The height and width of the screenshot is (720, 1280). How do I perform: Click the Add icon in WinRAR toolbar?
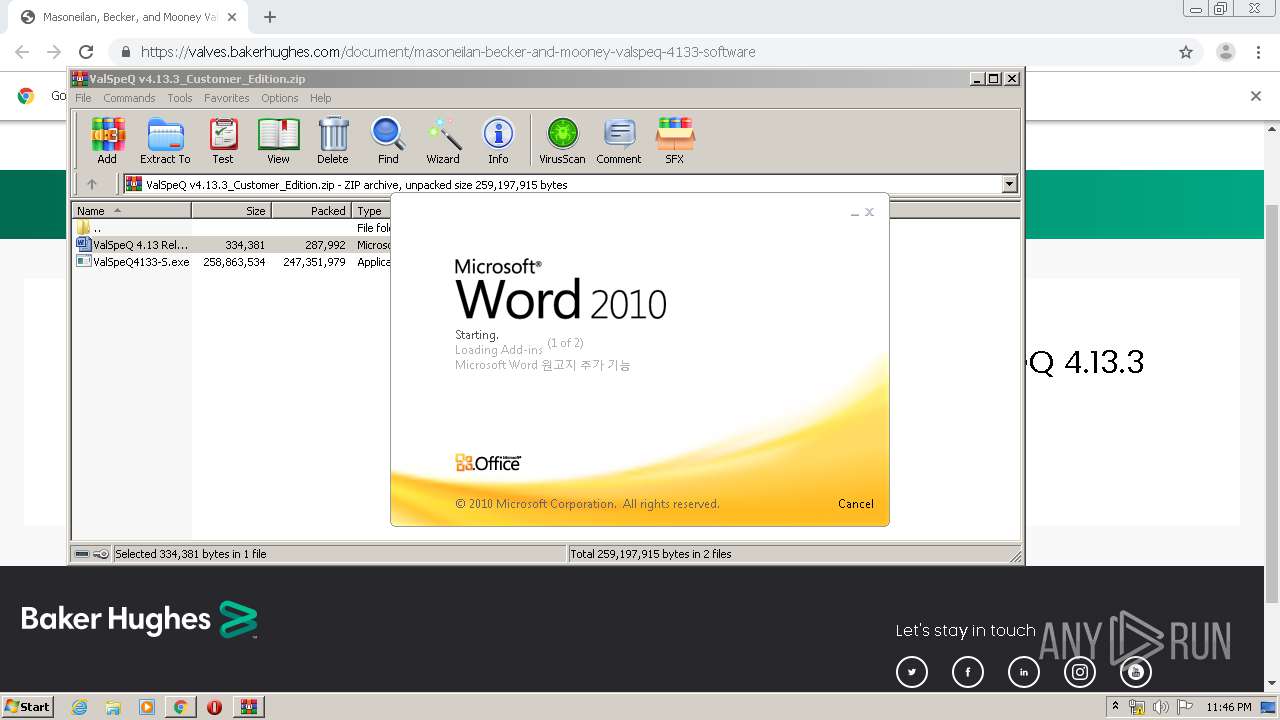(107, 140)
